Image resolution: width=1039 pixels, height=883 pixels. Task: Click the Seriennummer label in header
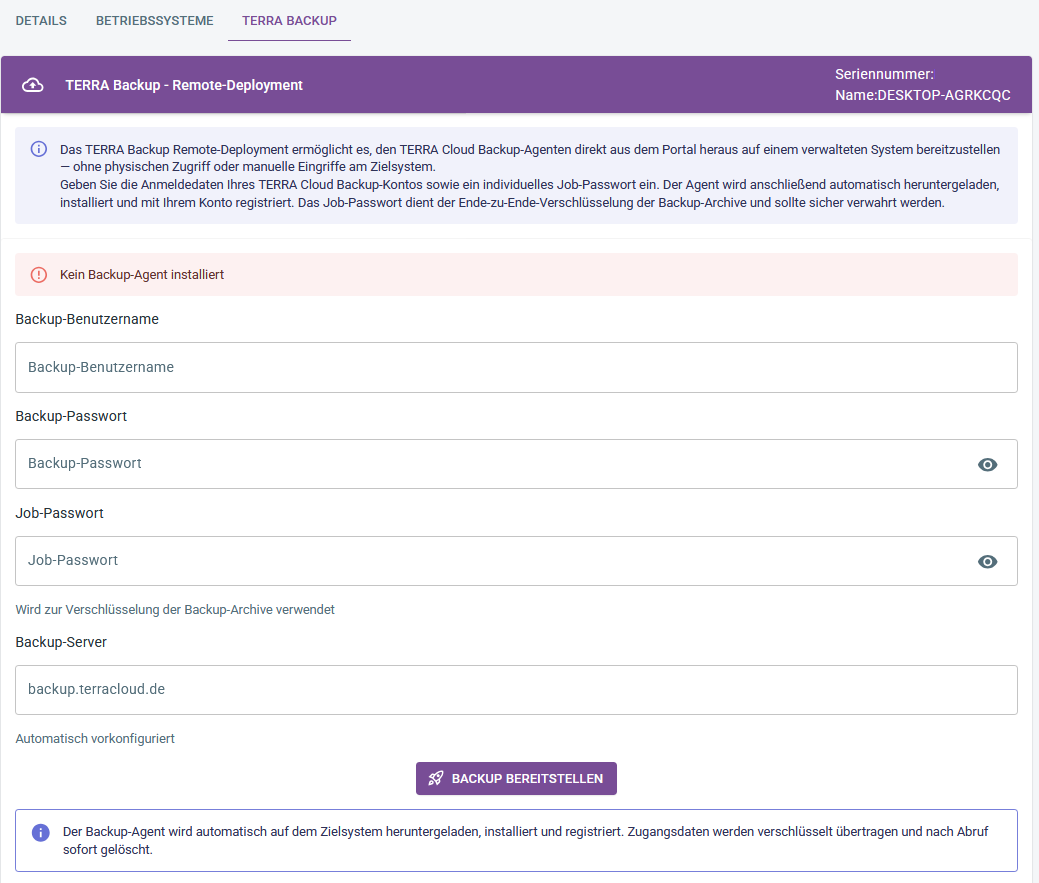tap(884, 74)
